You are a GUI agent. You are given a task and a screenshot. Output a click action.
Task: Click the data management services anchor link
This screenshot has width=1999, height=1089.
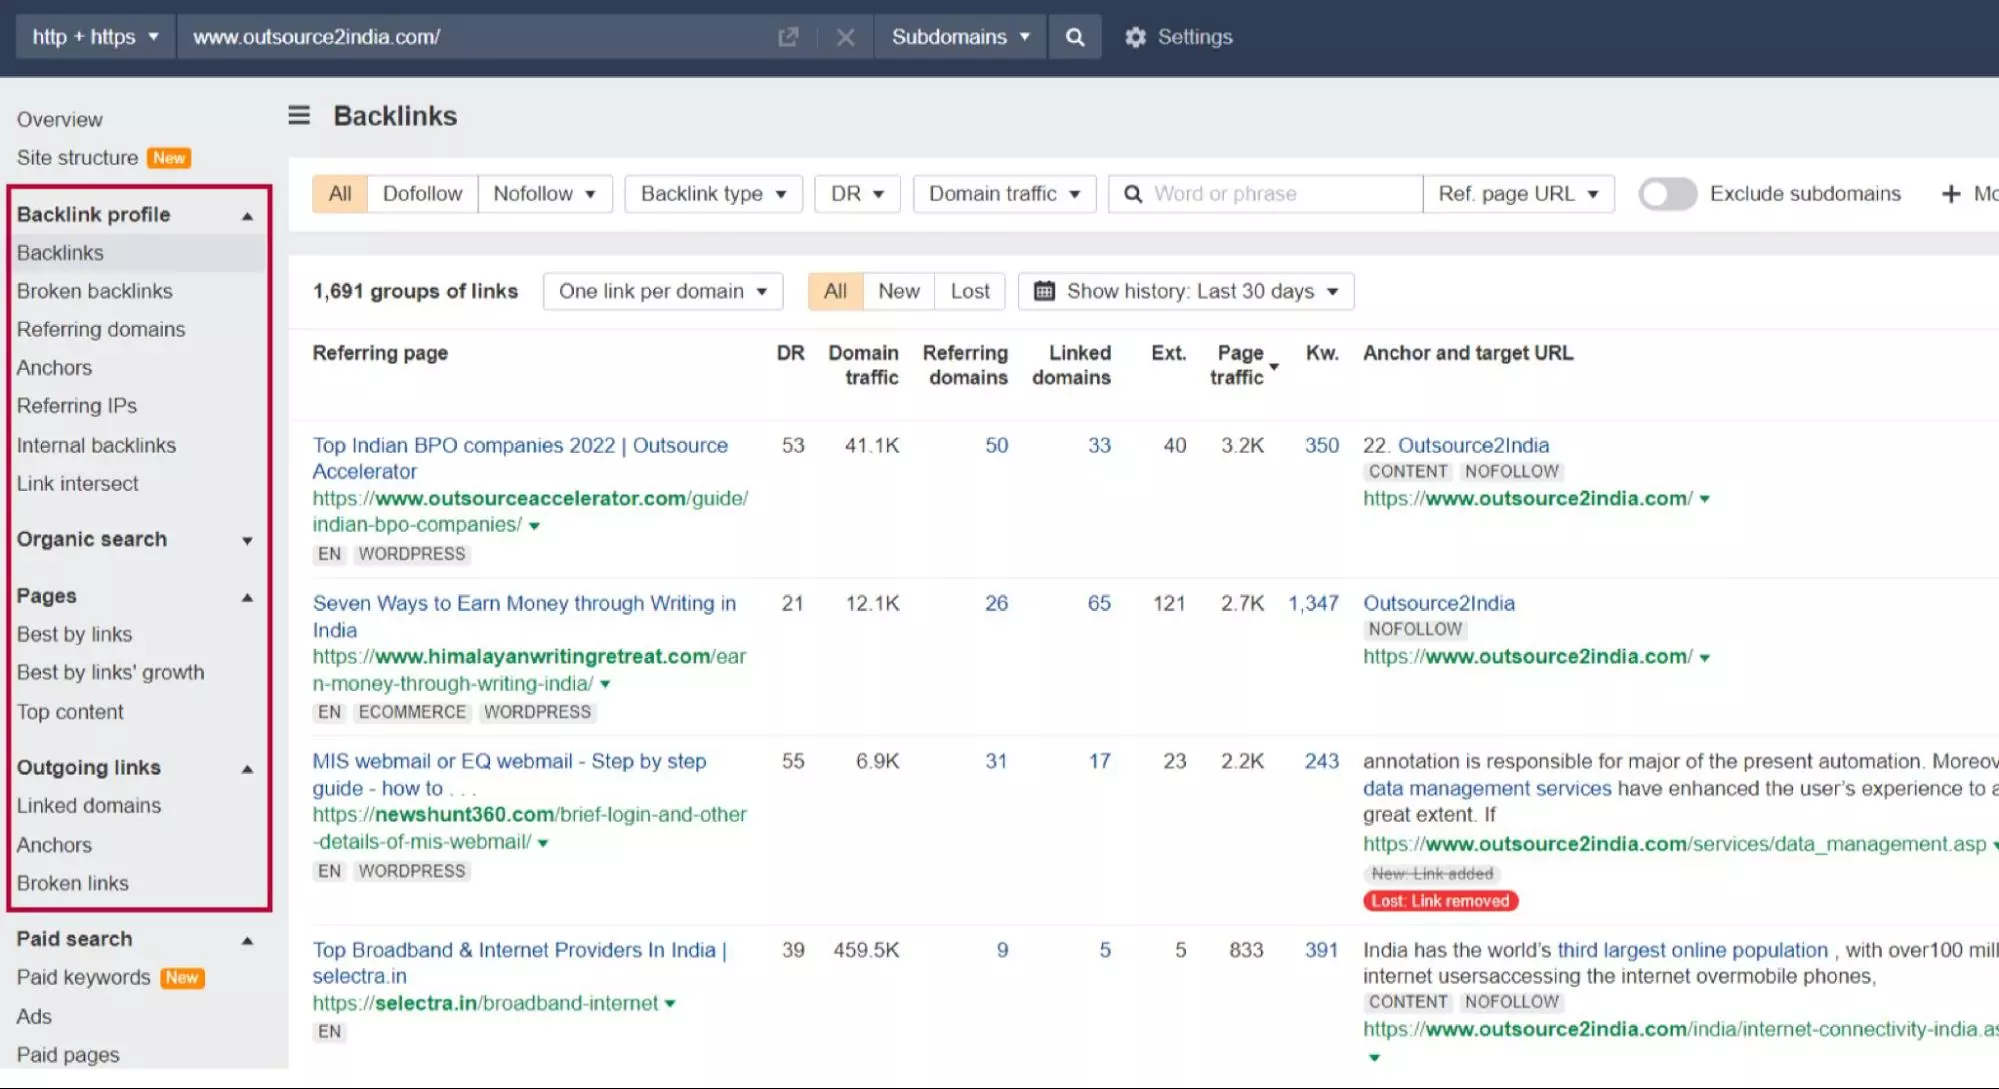(1487, 788)
